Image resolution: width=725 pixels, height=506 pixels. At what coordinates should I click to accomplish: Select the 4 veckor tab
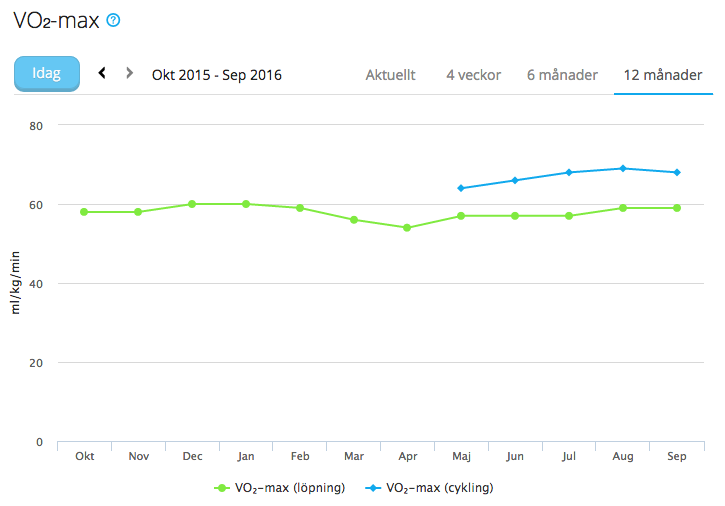pos(472,75)
